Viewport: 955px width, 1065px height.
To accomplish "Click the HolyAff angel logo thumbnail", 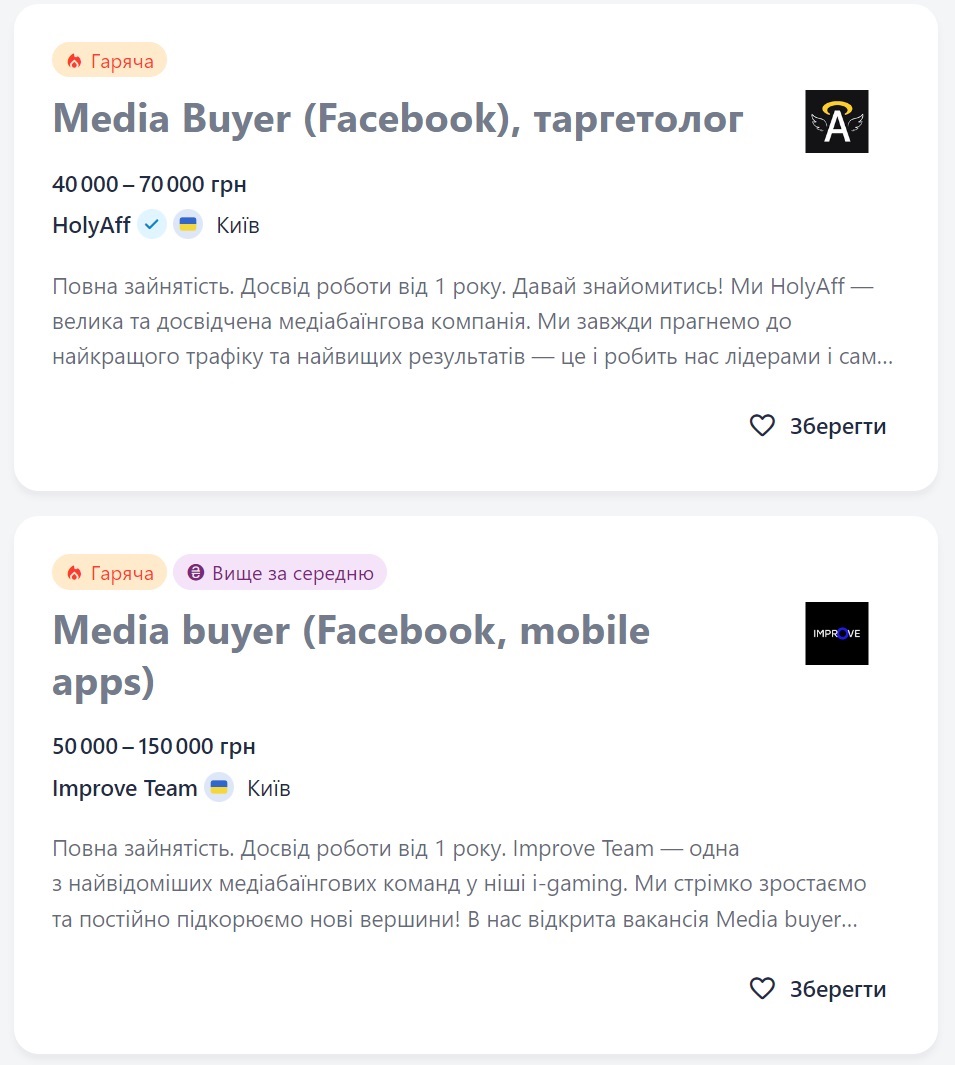I will (x=836, y=122).
